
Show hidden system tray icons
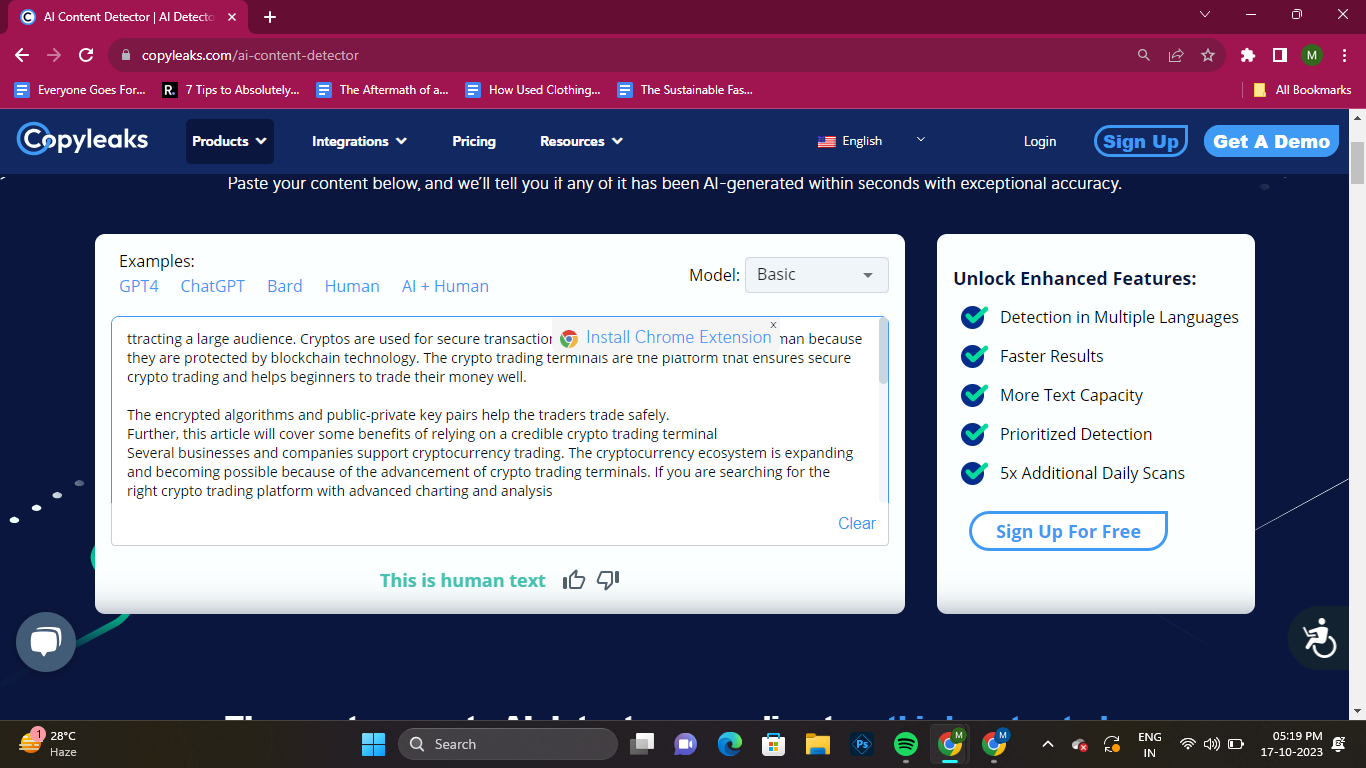point(1047,744)
